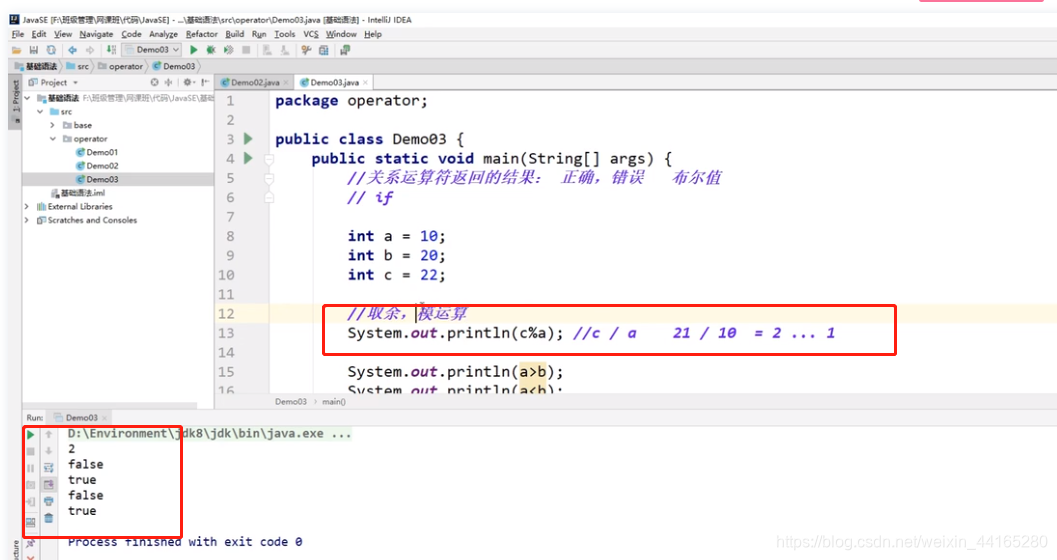Click Print icon in Run console toolbar

49,501
